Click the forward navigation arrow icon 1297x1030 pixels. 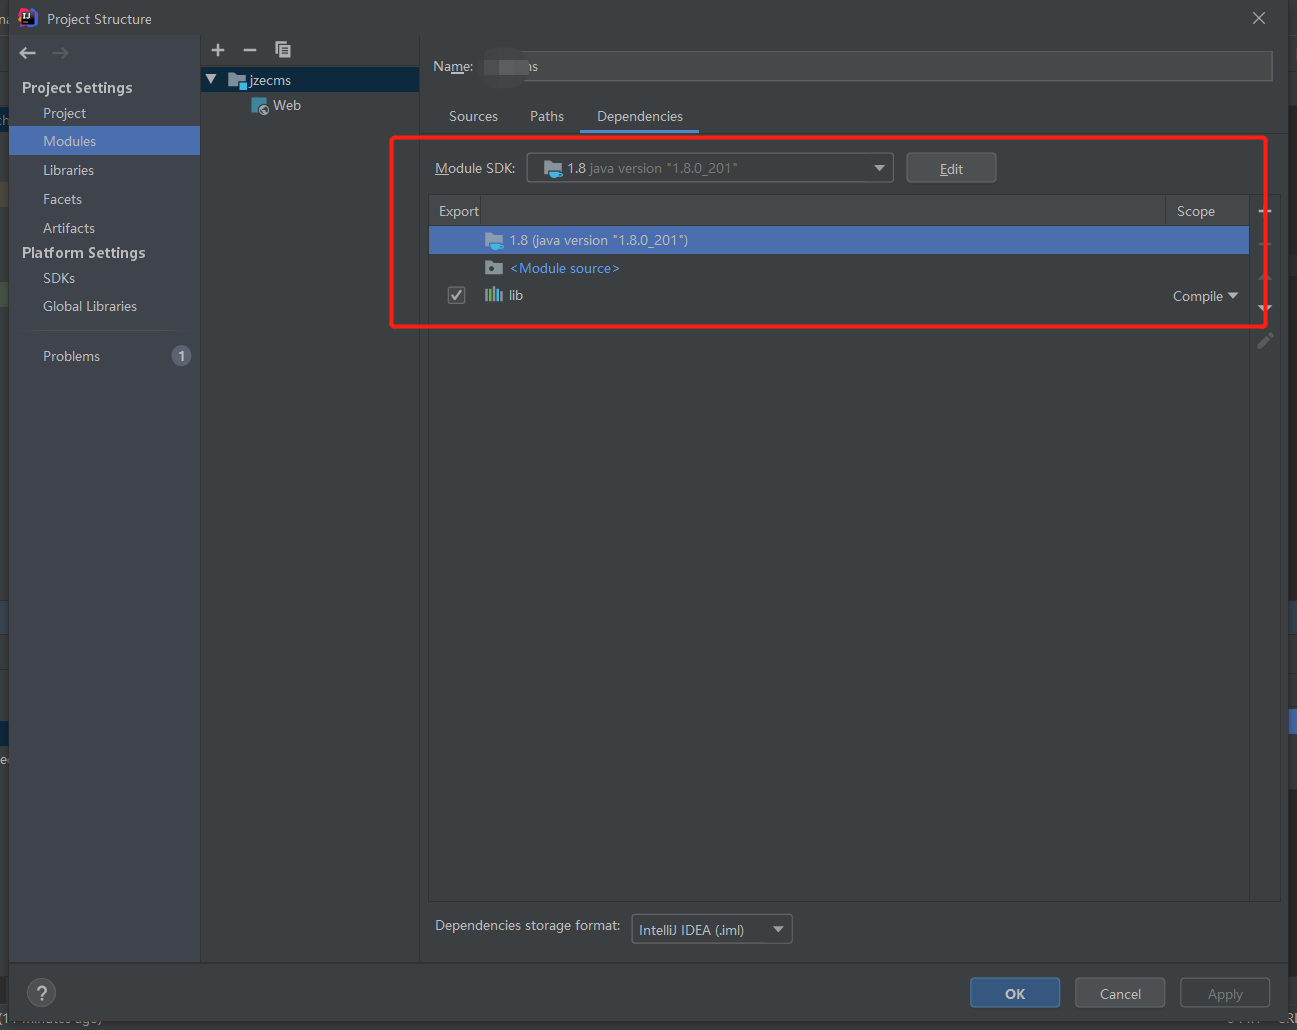[61, 53]
